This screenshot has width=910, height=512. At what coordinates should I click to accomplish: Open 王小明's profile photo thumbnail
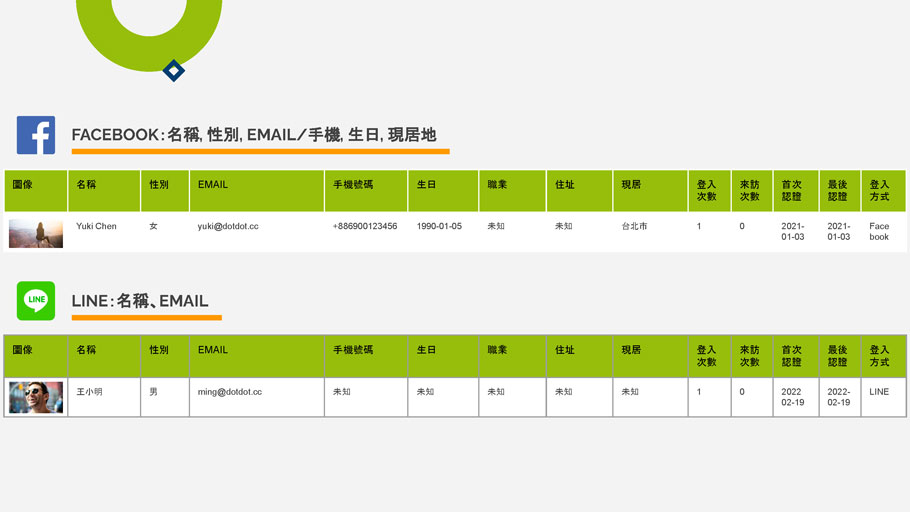[36, 397]
